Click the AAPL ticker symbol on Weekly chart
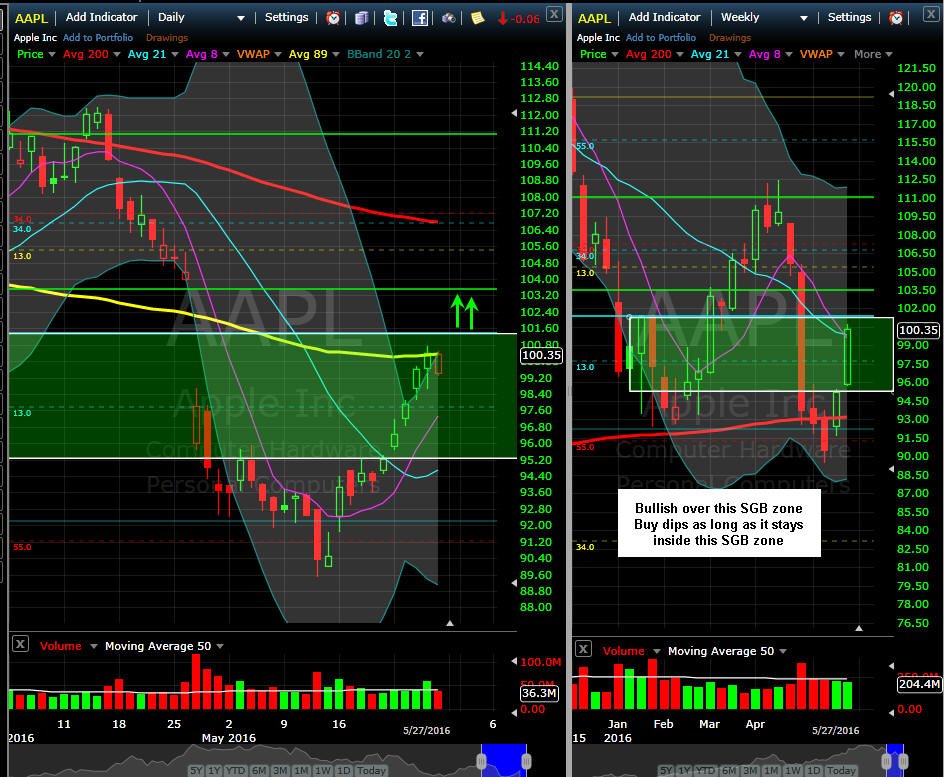 pyautogui.click(x=594, y=18)
